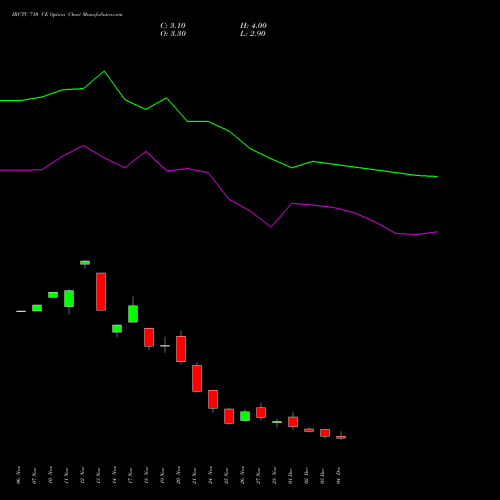Click the red candle above 21 Nov
Viewport: 500px width, 500px height.
click(197, 378)
